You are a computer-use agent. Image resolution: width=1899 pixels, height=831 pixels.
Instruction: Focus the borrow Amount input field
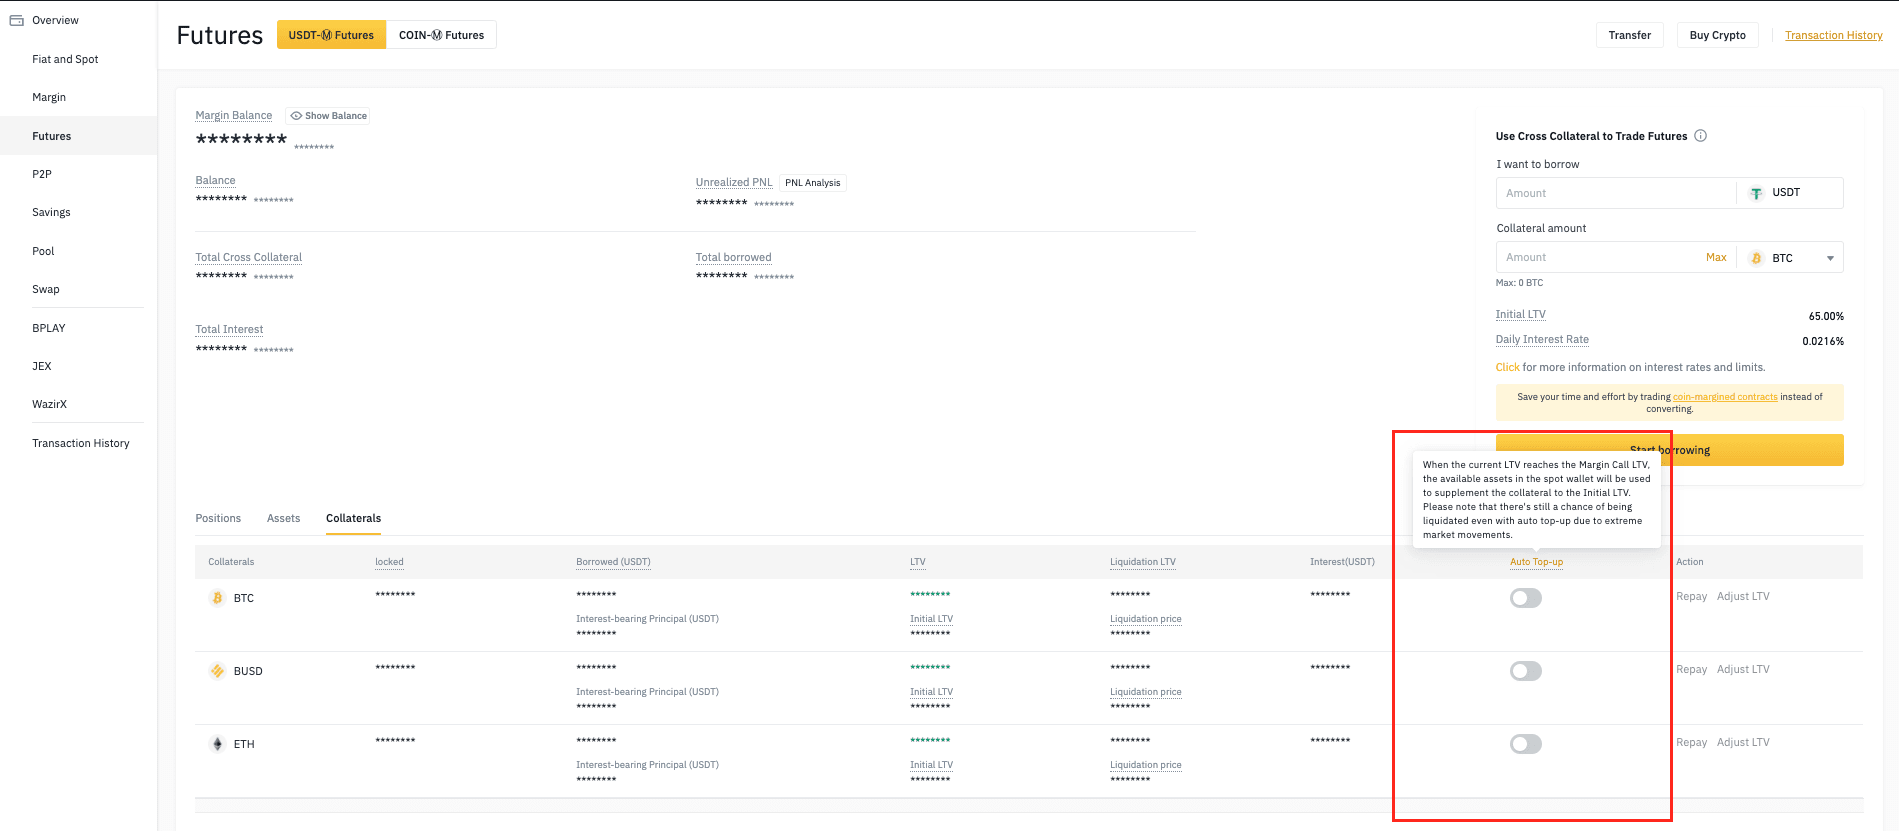pos(1616,193)
